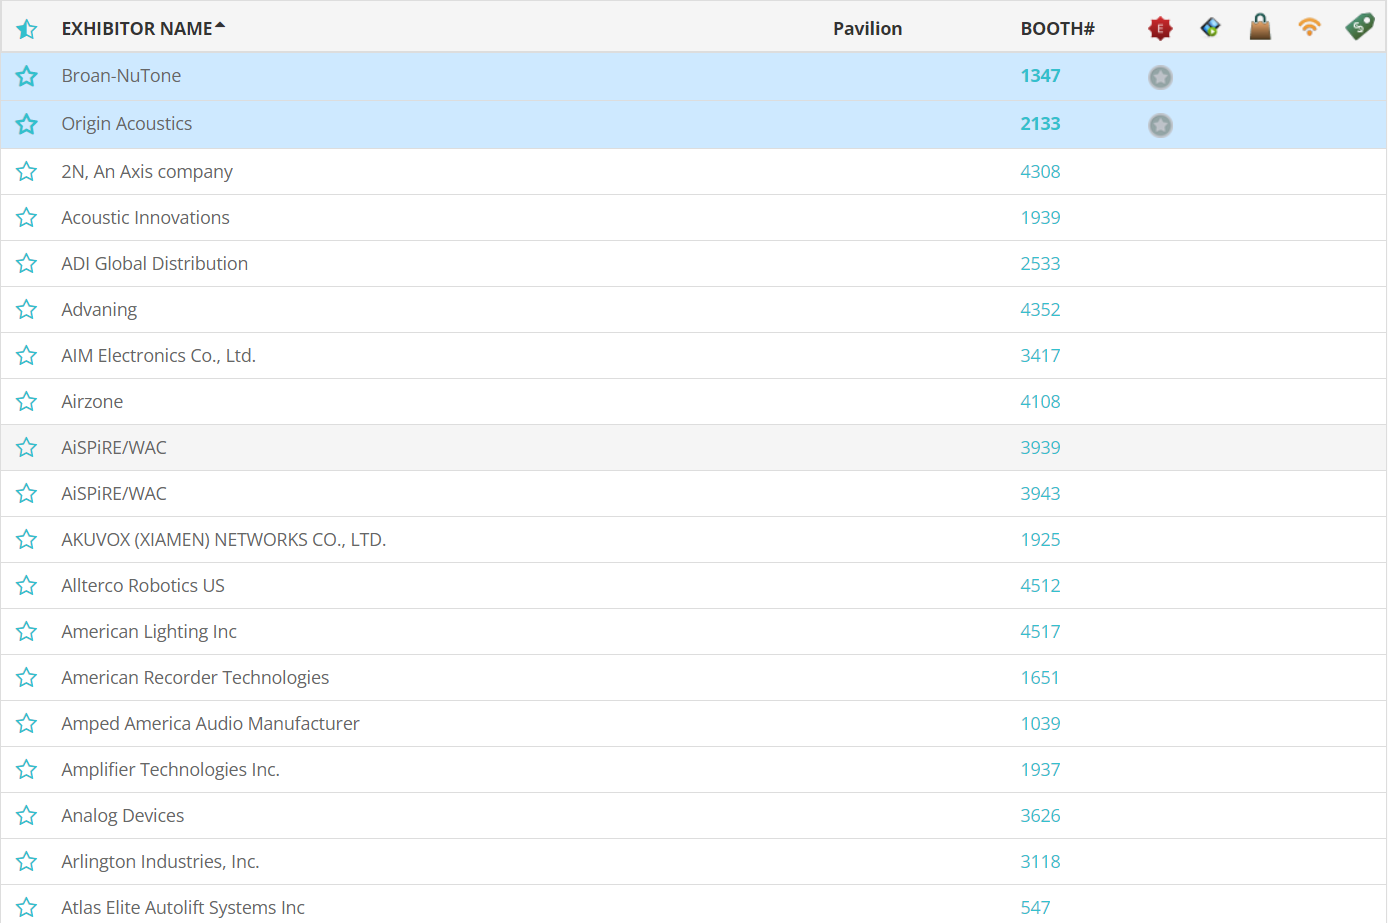Open American Lighting Inc listing
This screenshot has height=923, width=1389.
coord(149,632)
